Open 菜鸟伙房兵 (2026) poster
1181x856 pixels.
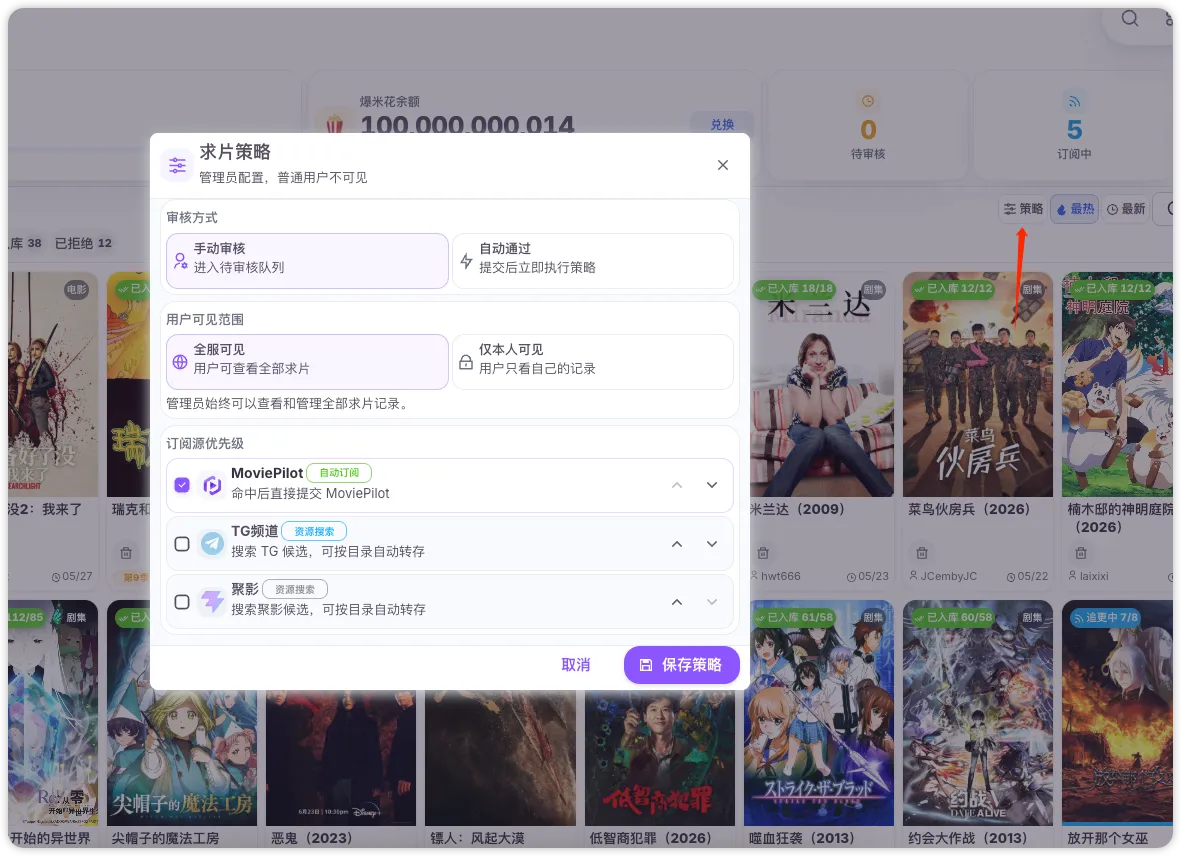coord(978,384)
